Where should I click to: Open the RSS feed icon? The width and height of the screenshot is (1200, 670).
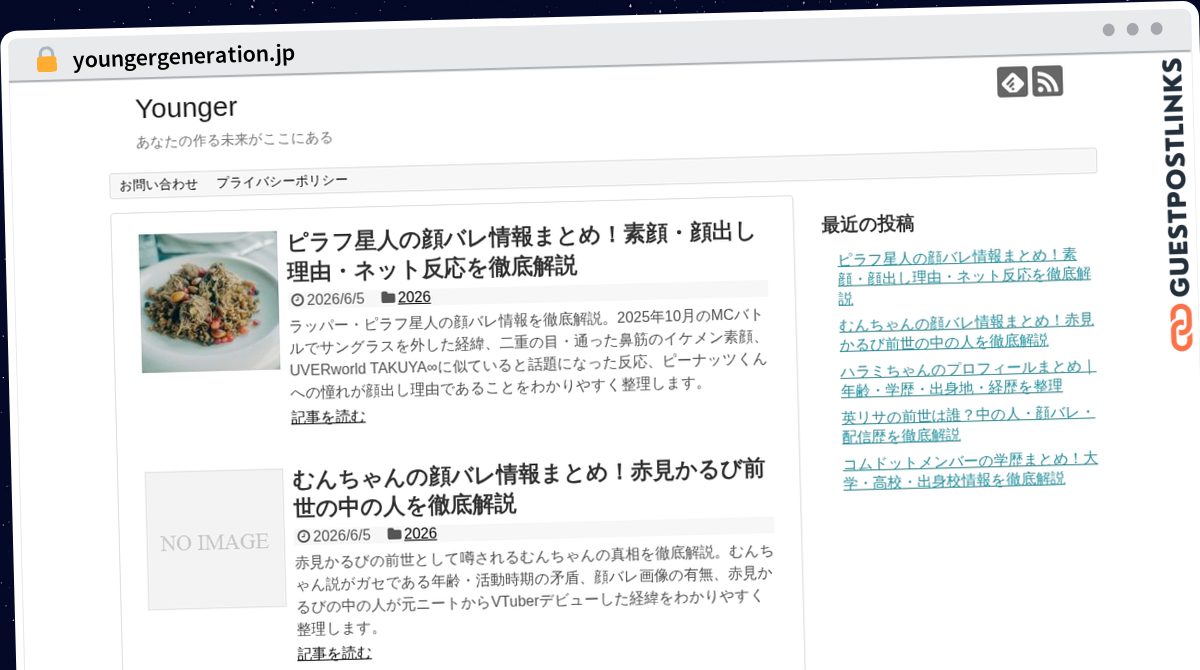[1047, 81]
